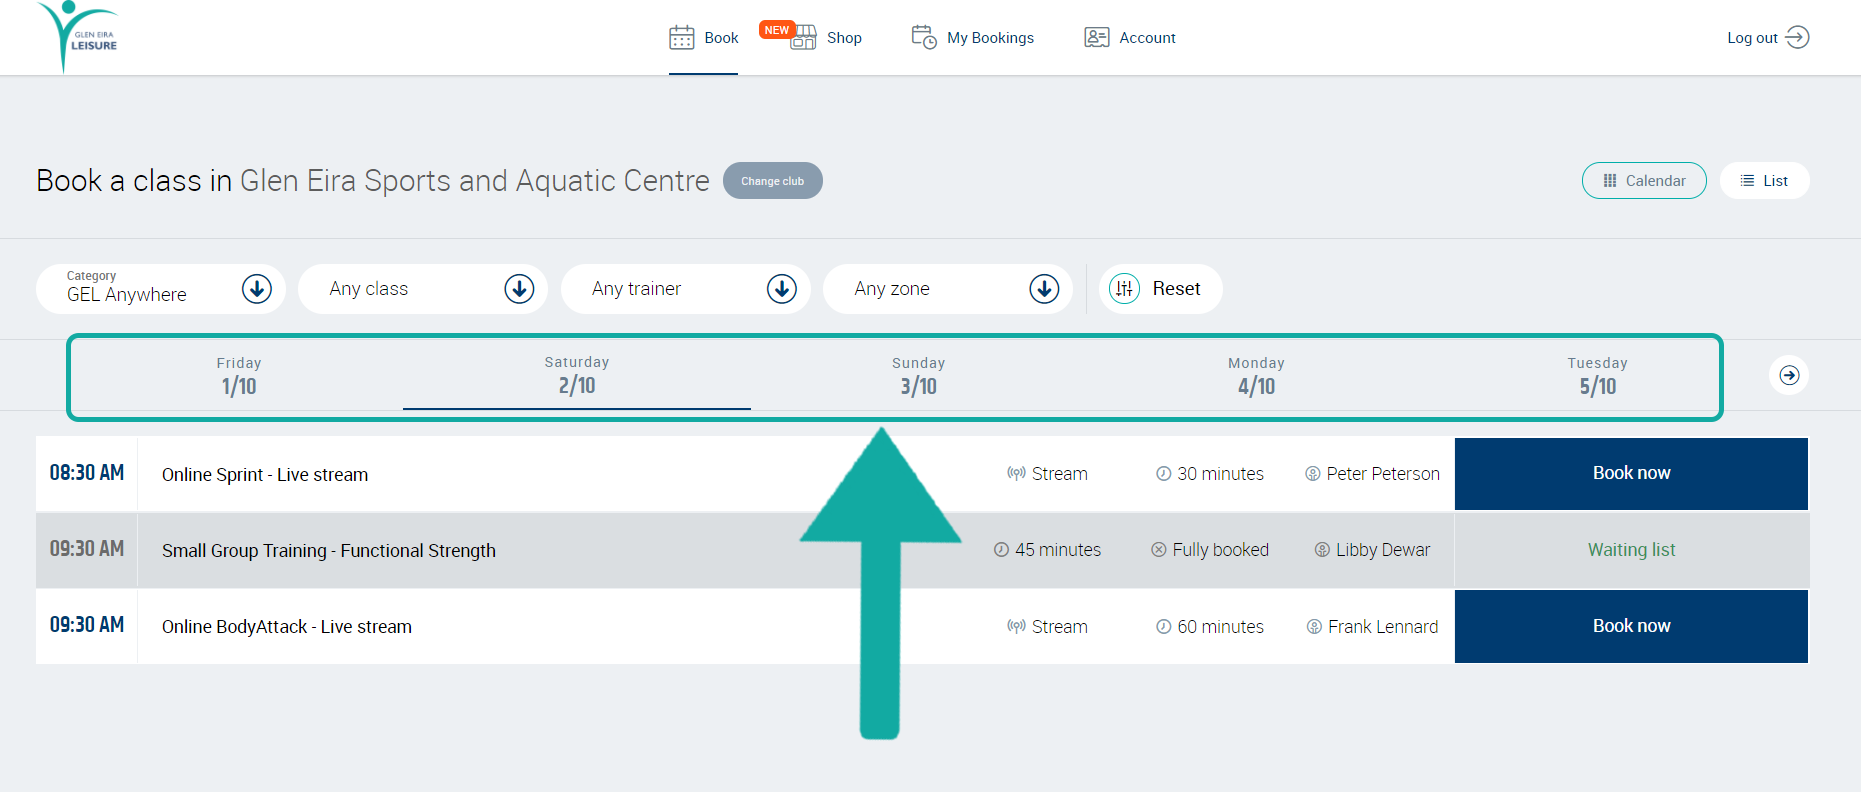This screenshot has width=1861, height=792.
Task: Click the My Bookings calendar-clock icon
Action: [x=924, y=38]
